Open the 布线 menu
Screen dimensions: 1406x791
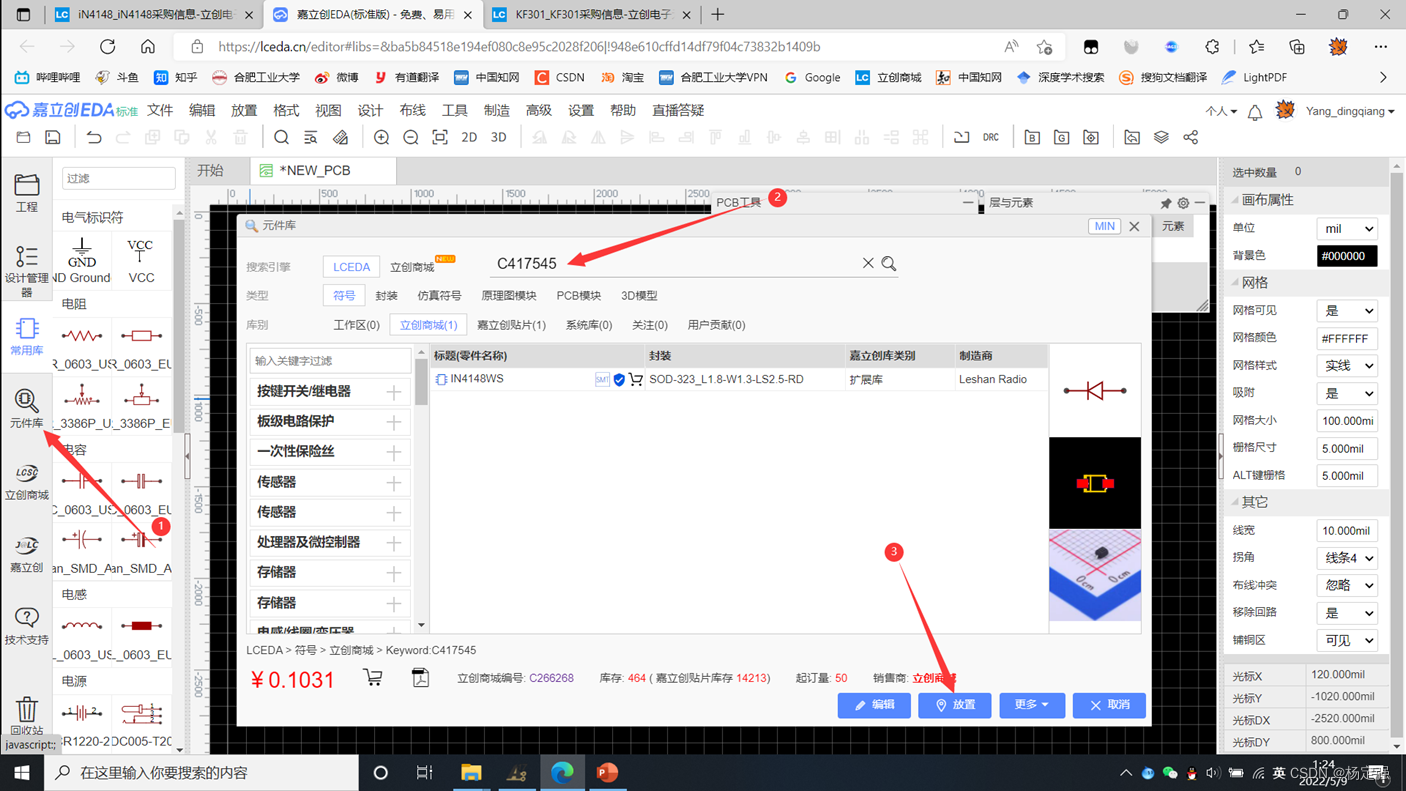point(412,111)
